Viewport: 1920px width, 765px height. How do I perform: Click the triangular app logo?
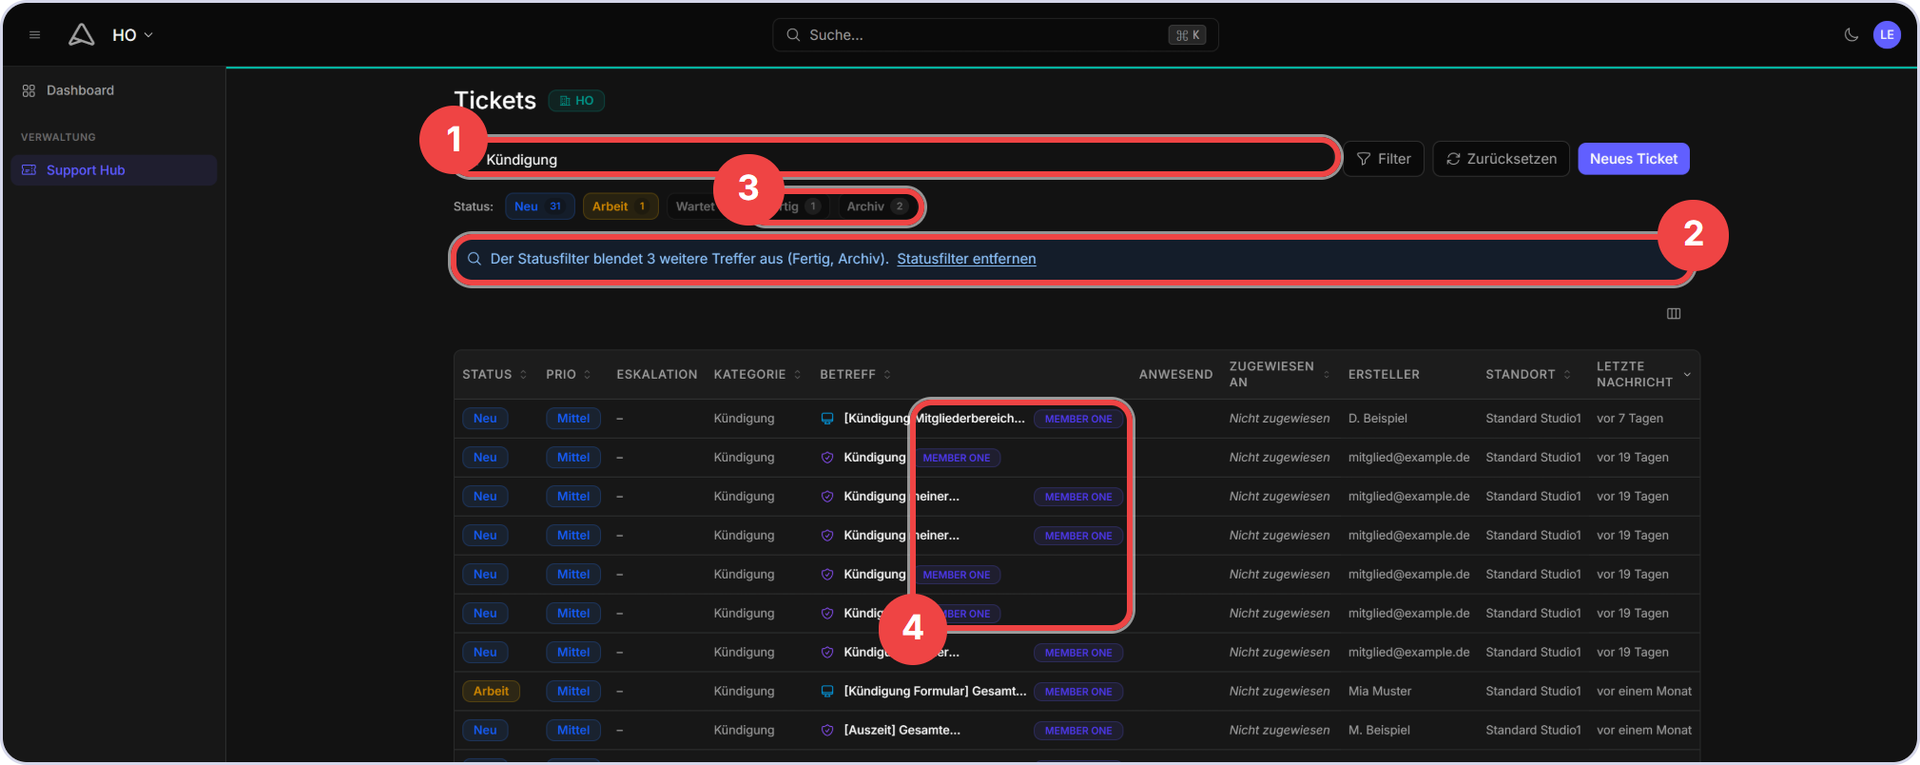pyautogui.click(x=81, y=35)
